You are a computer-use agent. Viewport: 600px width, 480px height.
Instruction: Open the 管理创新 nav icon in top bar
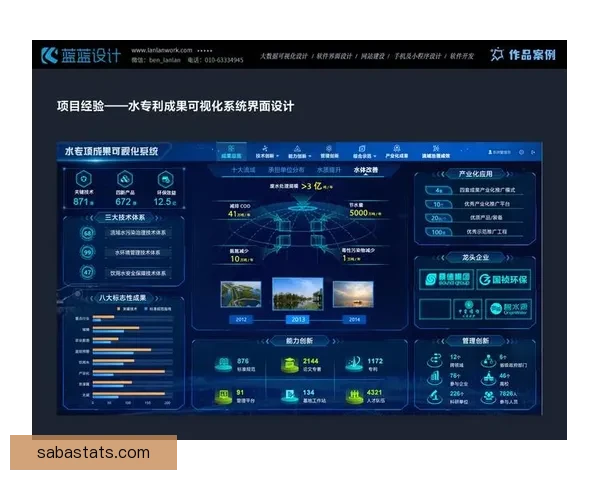tap(329, 149)
